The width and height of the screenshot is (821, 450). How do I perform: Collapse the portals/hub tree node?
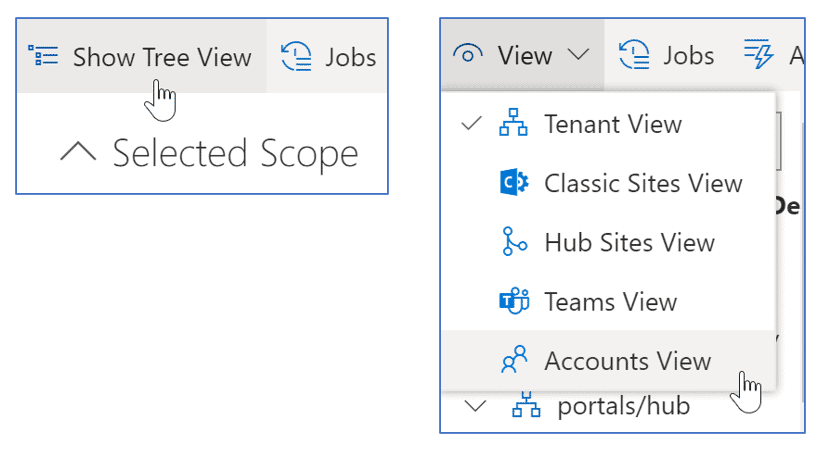tap(476, 407)
